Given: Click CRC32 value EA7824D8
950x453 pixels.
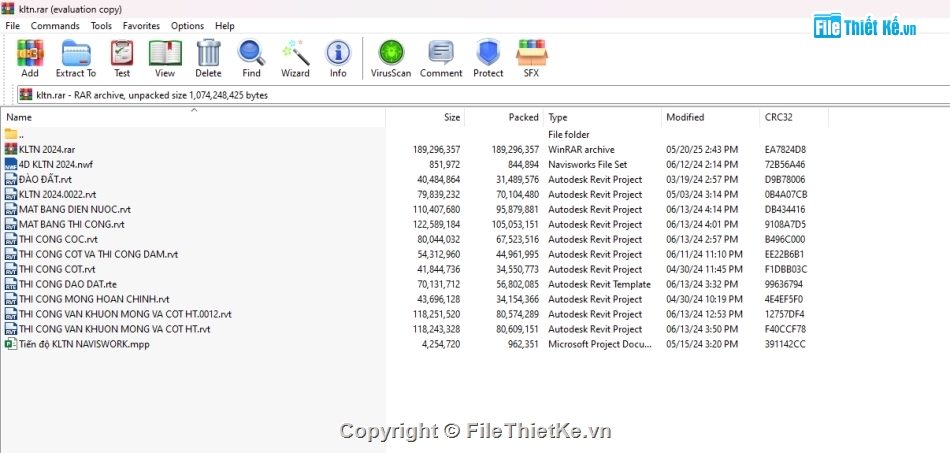Looking at the screenshot, I should coord(785,149).
